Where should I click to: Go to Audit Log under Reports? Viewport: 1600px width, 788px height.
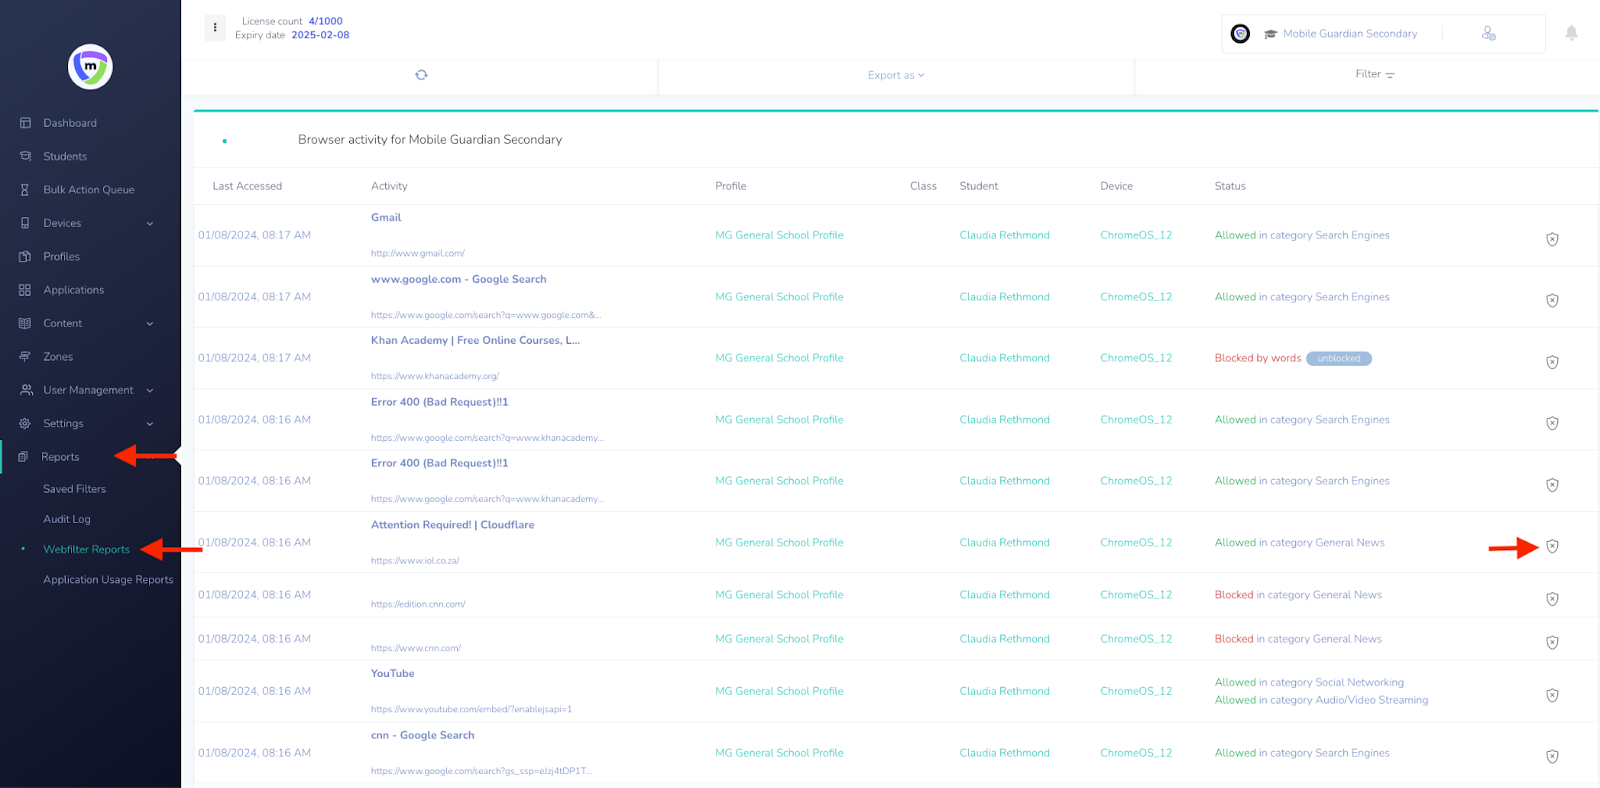pos(67,519)
